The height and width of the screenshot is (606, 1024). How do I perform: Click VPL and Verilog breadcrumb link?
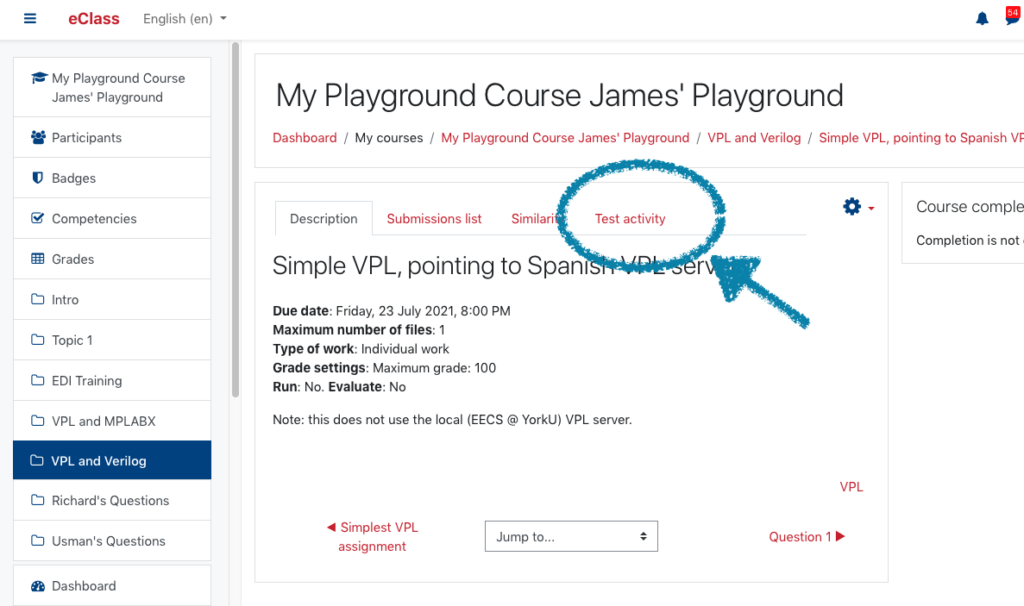coord(754,138)
